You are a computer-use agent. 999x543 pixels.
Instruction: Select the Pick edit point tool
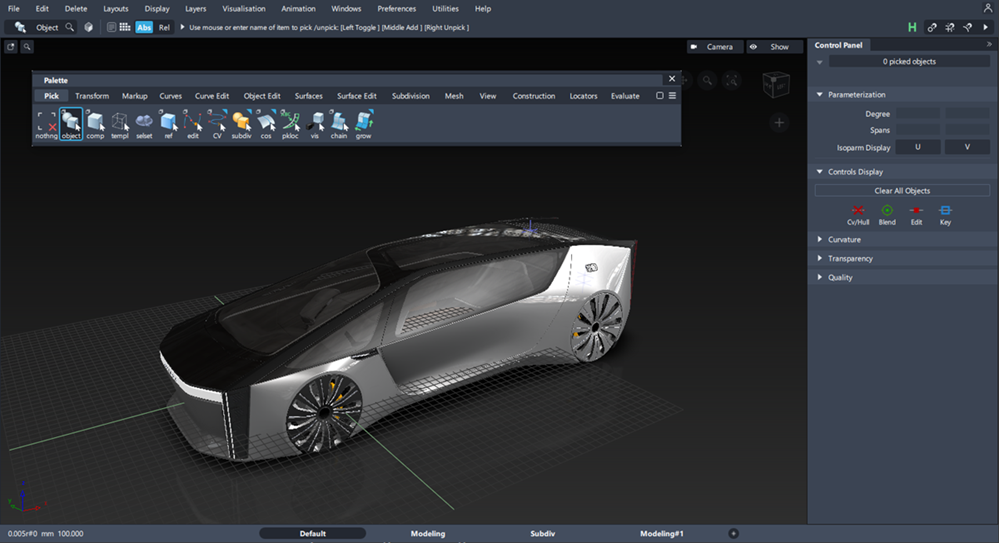[x=192, y=124]
